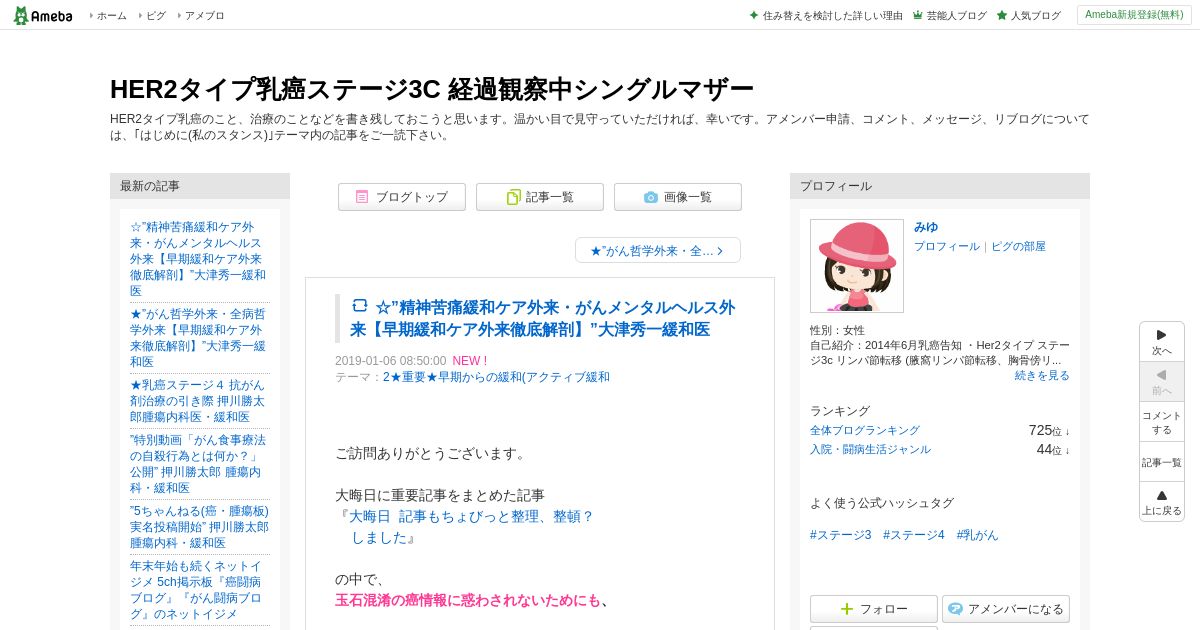Screen dimensions: 1200x630
Task: Click 前へ previous arrow in floating panel
Action: coord(1162,381)
